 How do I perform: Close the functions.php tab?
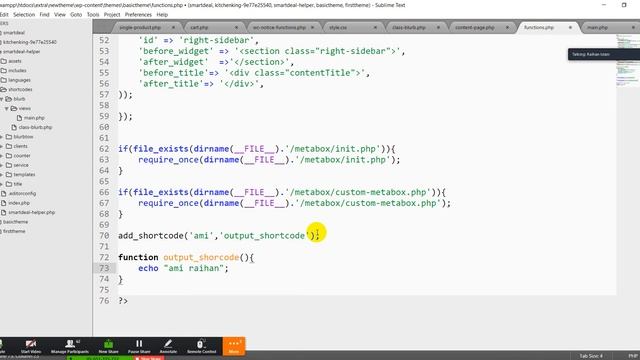(570, 27)
